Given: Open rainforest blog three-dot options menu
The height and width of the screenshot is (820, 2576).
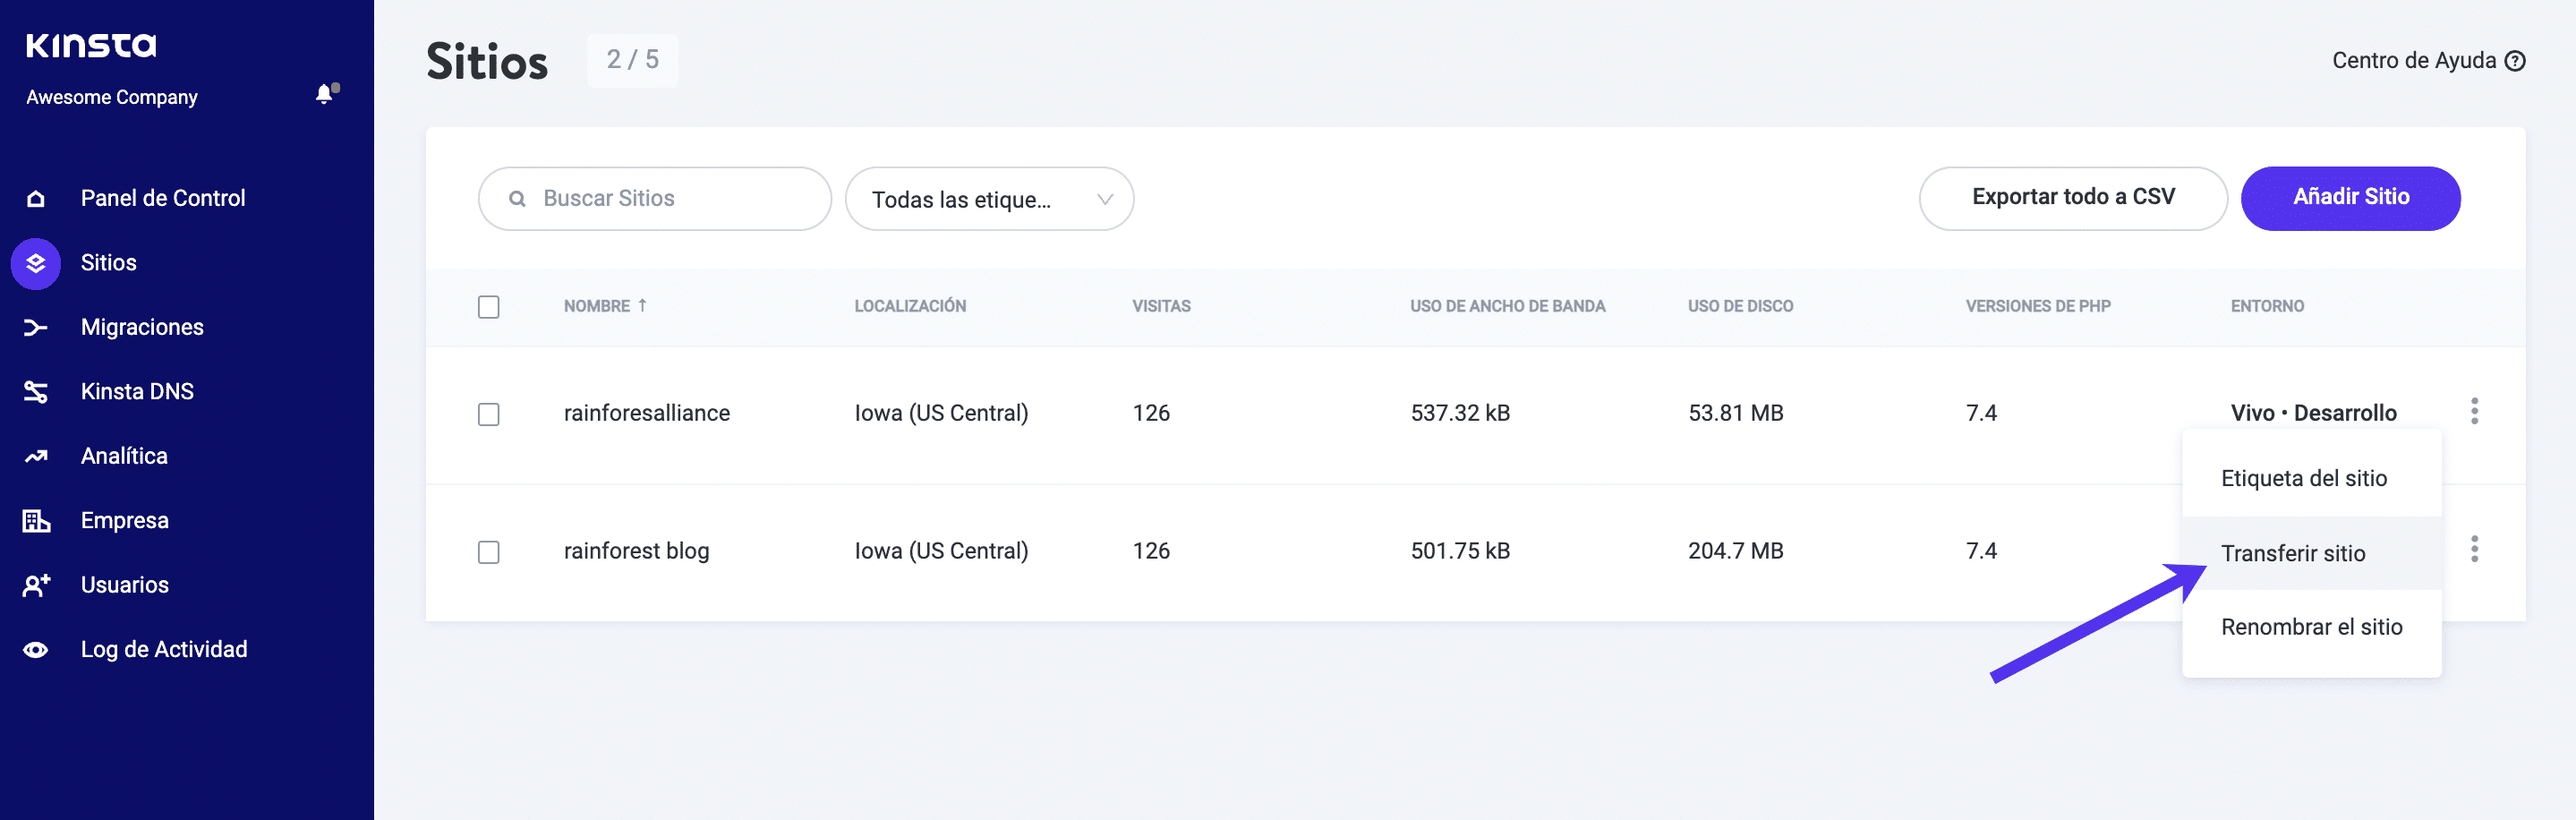Looking at the screenshot, I should pyautogui.click(x=2474, y=549).
